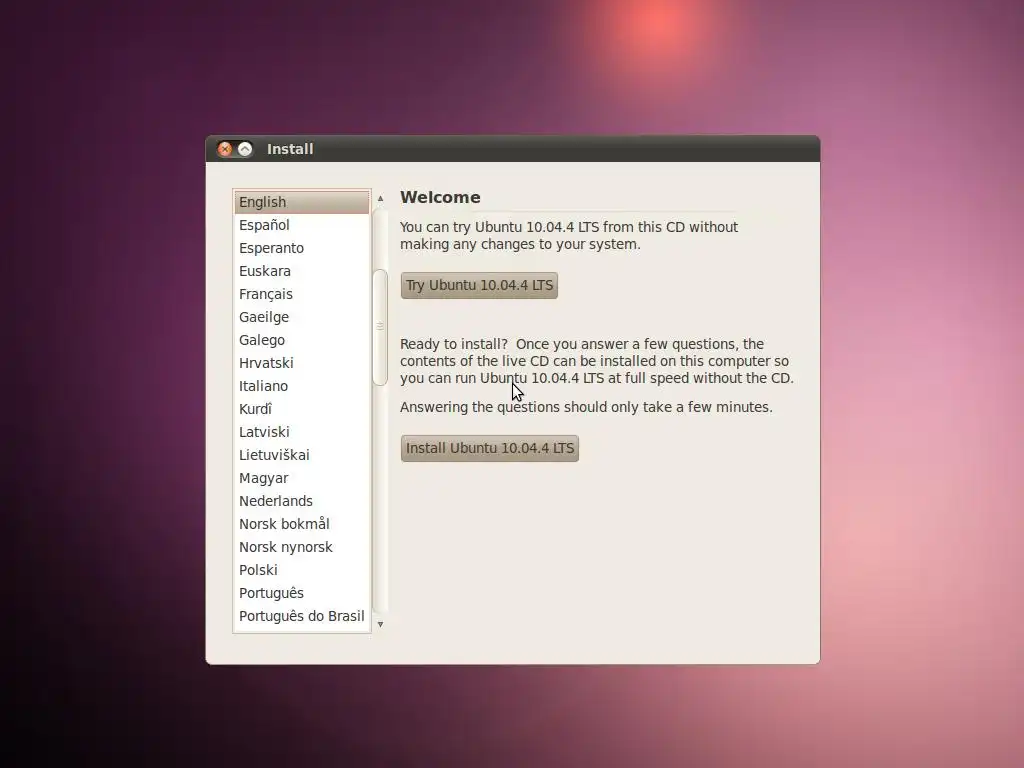Select Italiano in the list
Screen dimensions: 1024x768
(x=302, y=386)
